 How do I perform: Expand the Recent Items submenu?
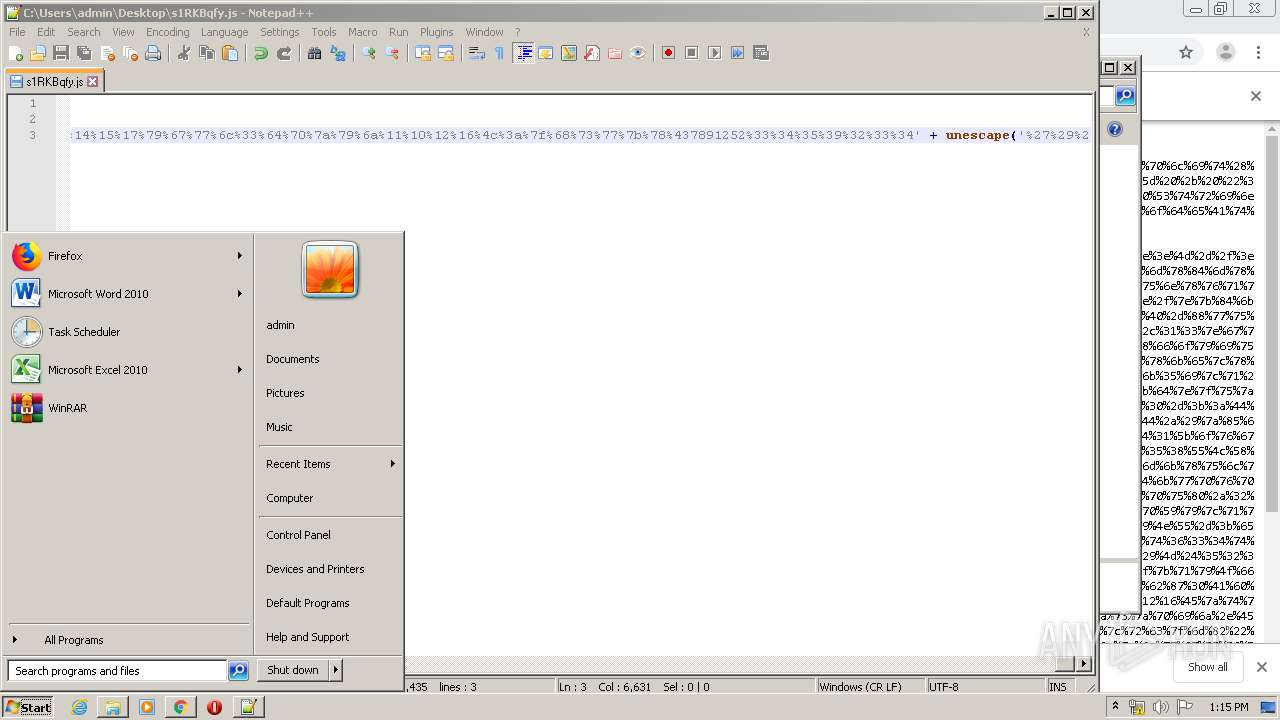(331, 464)
